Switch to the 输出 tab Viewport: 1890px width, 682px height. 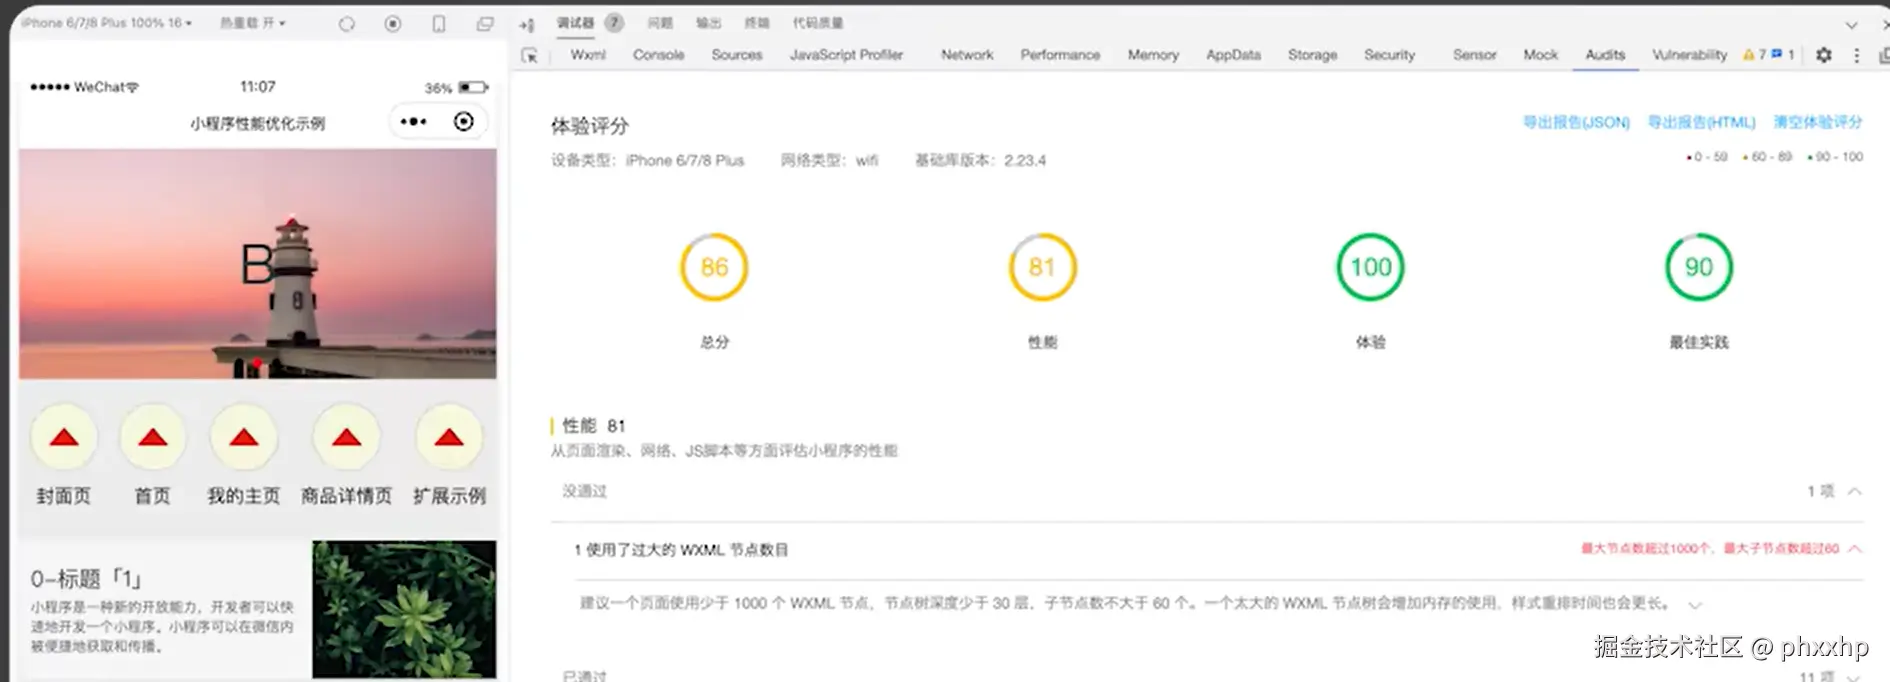[x=708, y=23]
